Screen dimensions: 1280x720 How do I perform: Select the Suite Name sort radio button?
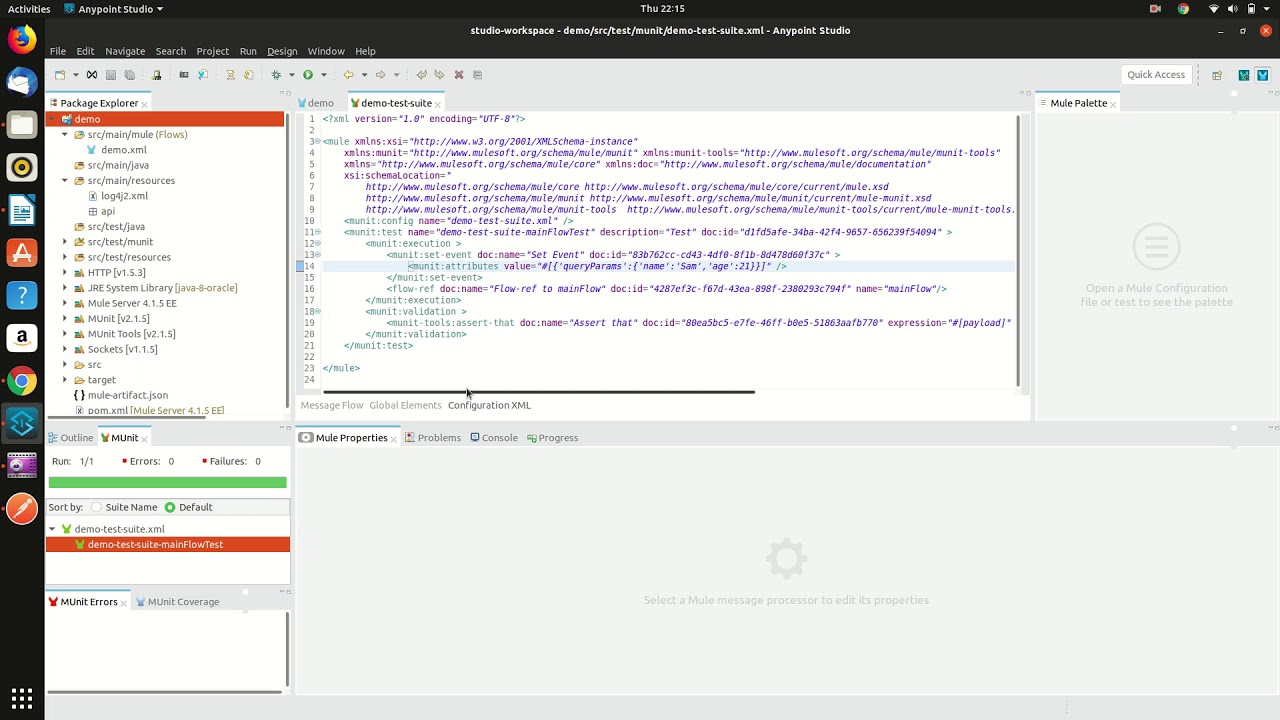(96, 507)
